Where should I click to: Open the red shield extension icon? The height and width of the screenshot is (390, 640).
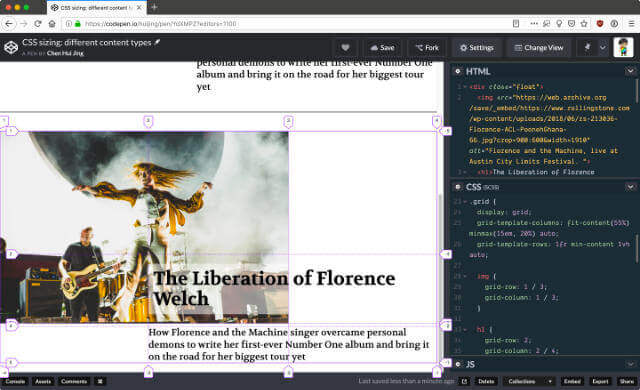point(600,24)
